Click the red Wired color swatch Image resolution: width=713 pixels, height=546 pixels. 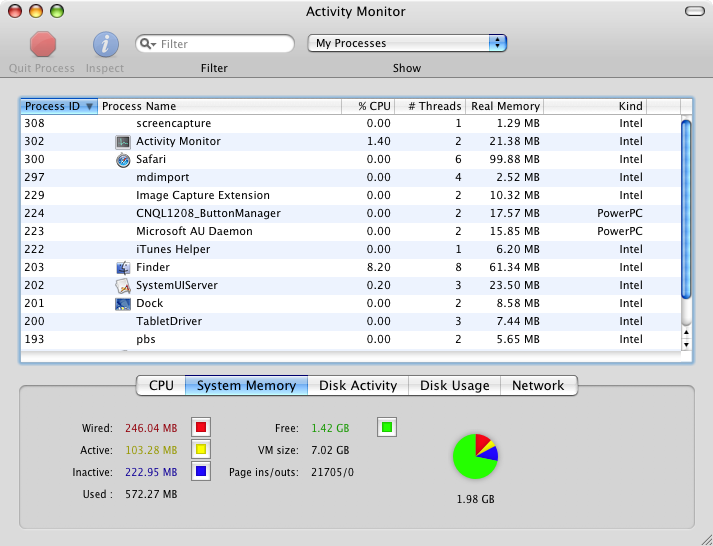(201, 427)
